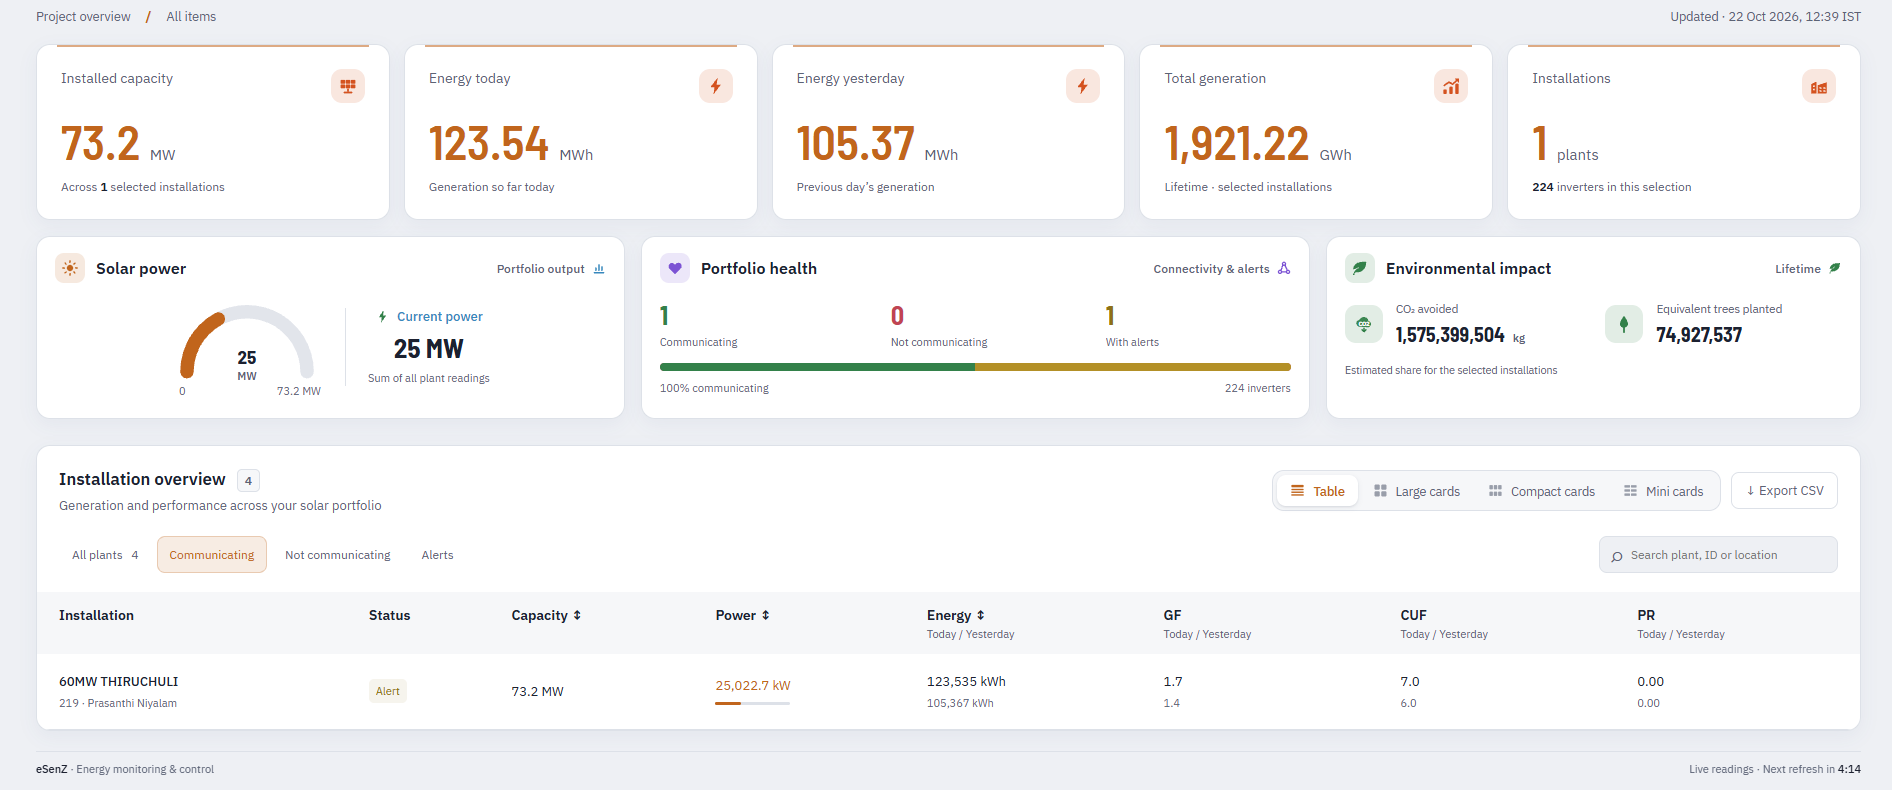This screenshot has width=1892, height=790.
Task: Click the portfolio health communication progress bar
Action: 975,367
